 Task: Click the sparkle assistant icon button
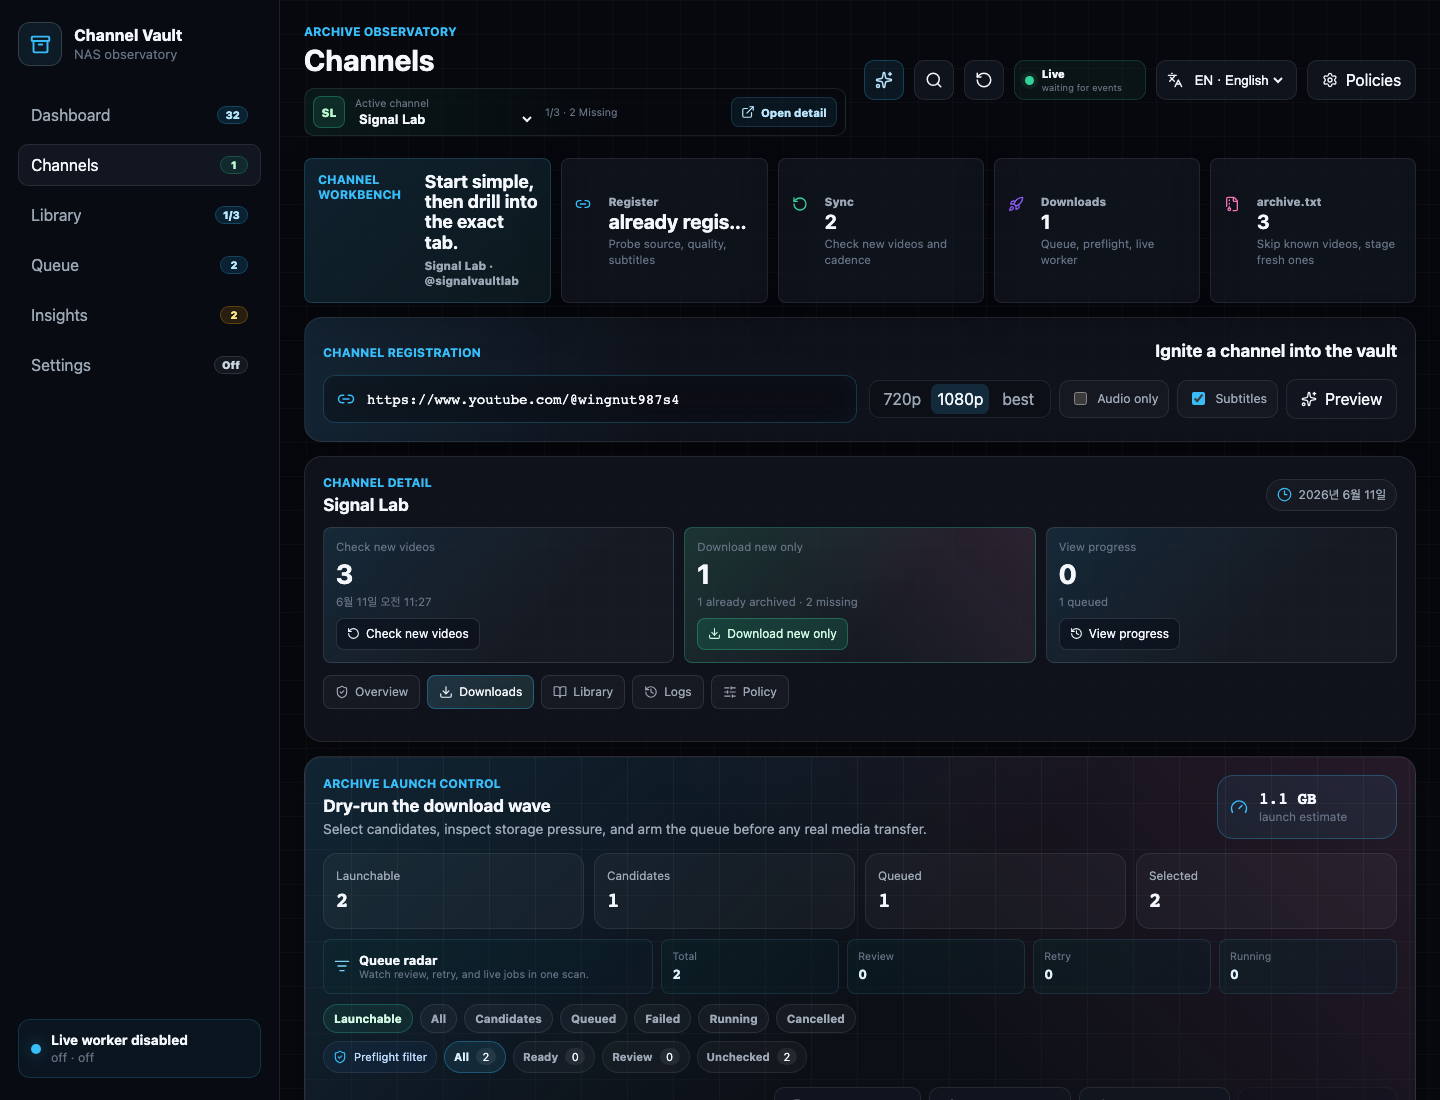pos(884,80)
